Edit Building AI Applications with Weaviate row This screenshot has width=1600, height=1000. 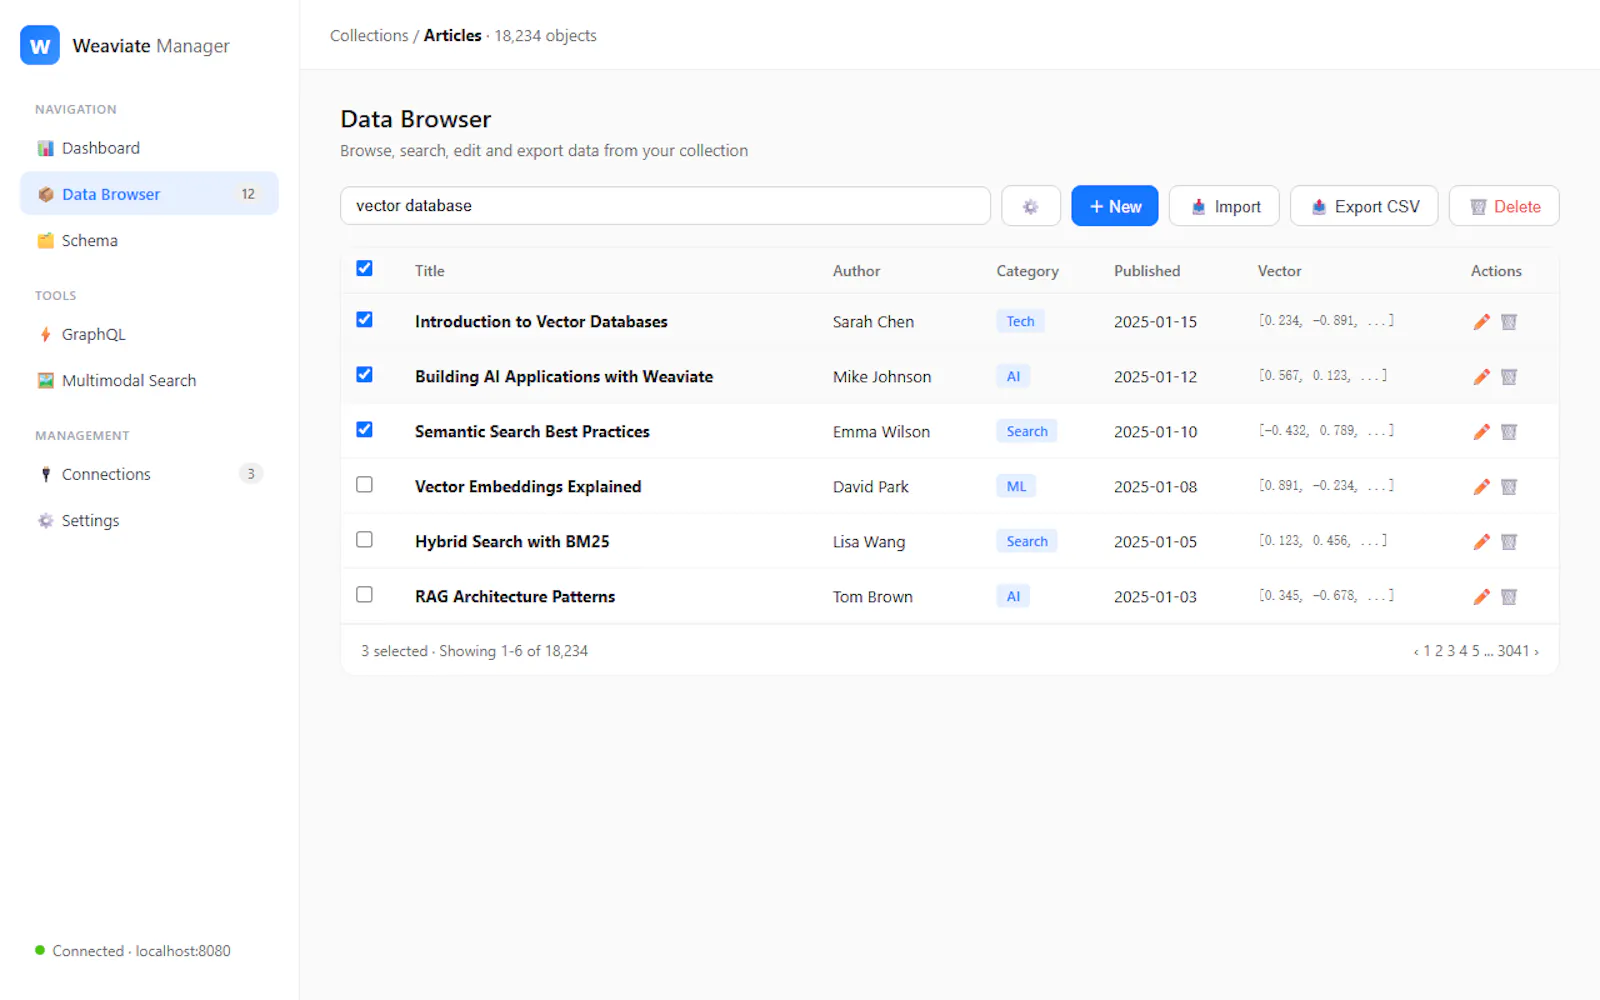click(1481, 376)
